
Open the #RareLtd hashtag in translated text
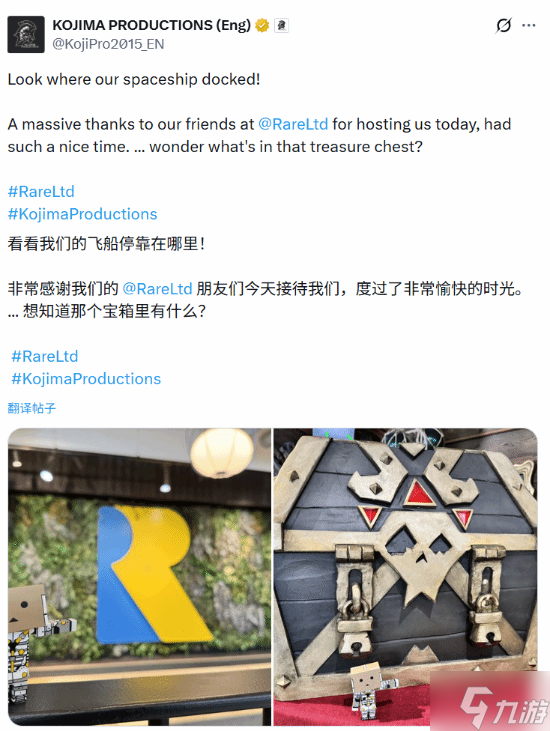coord(45,357)
